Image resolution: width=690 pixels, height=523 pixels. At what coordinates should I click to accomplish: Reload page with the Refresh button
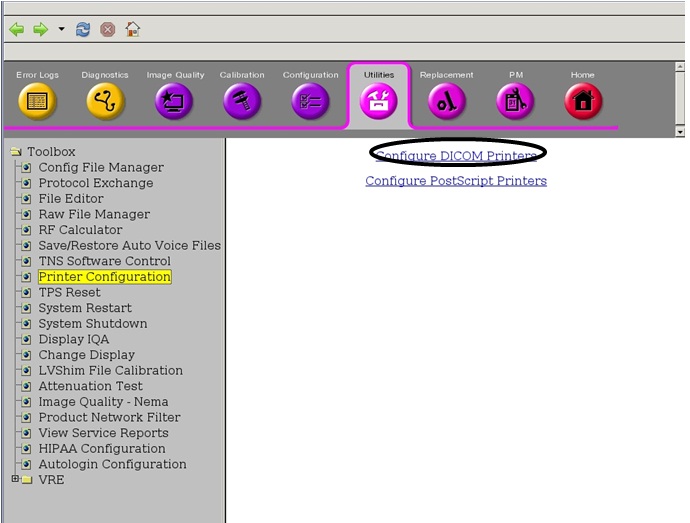point(83,29)
